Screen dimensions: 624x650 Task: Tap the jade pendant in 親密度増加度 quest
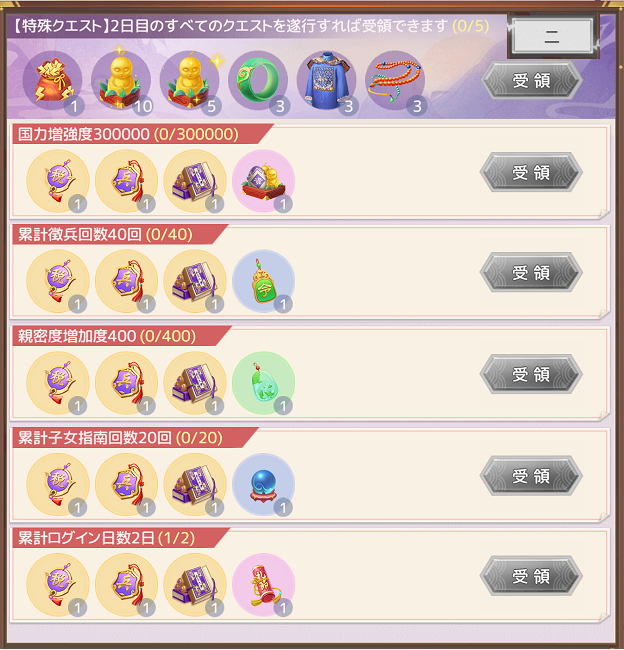pyautogui.click(x=263, y=383)
